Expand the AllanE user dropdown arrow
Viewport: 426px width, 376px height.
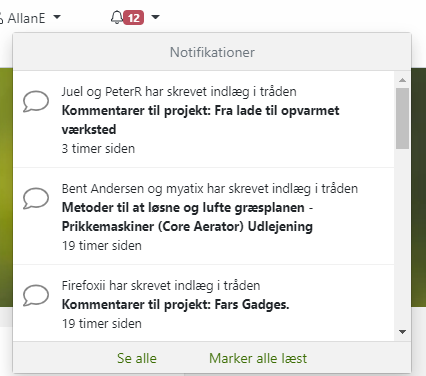click(57, 16)
